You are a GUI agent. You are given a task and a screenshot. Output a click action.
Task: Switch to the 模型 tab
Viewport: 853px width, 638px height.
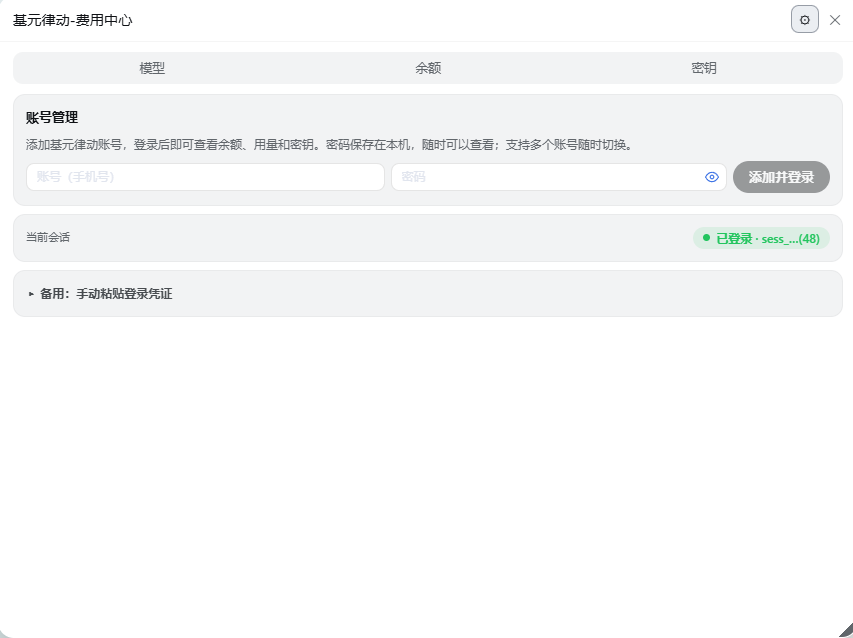152,68
